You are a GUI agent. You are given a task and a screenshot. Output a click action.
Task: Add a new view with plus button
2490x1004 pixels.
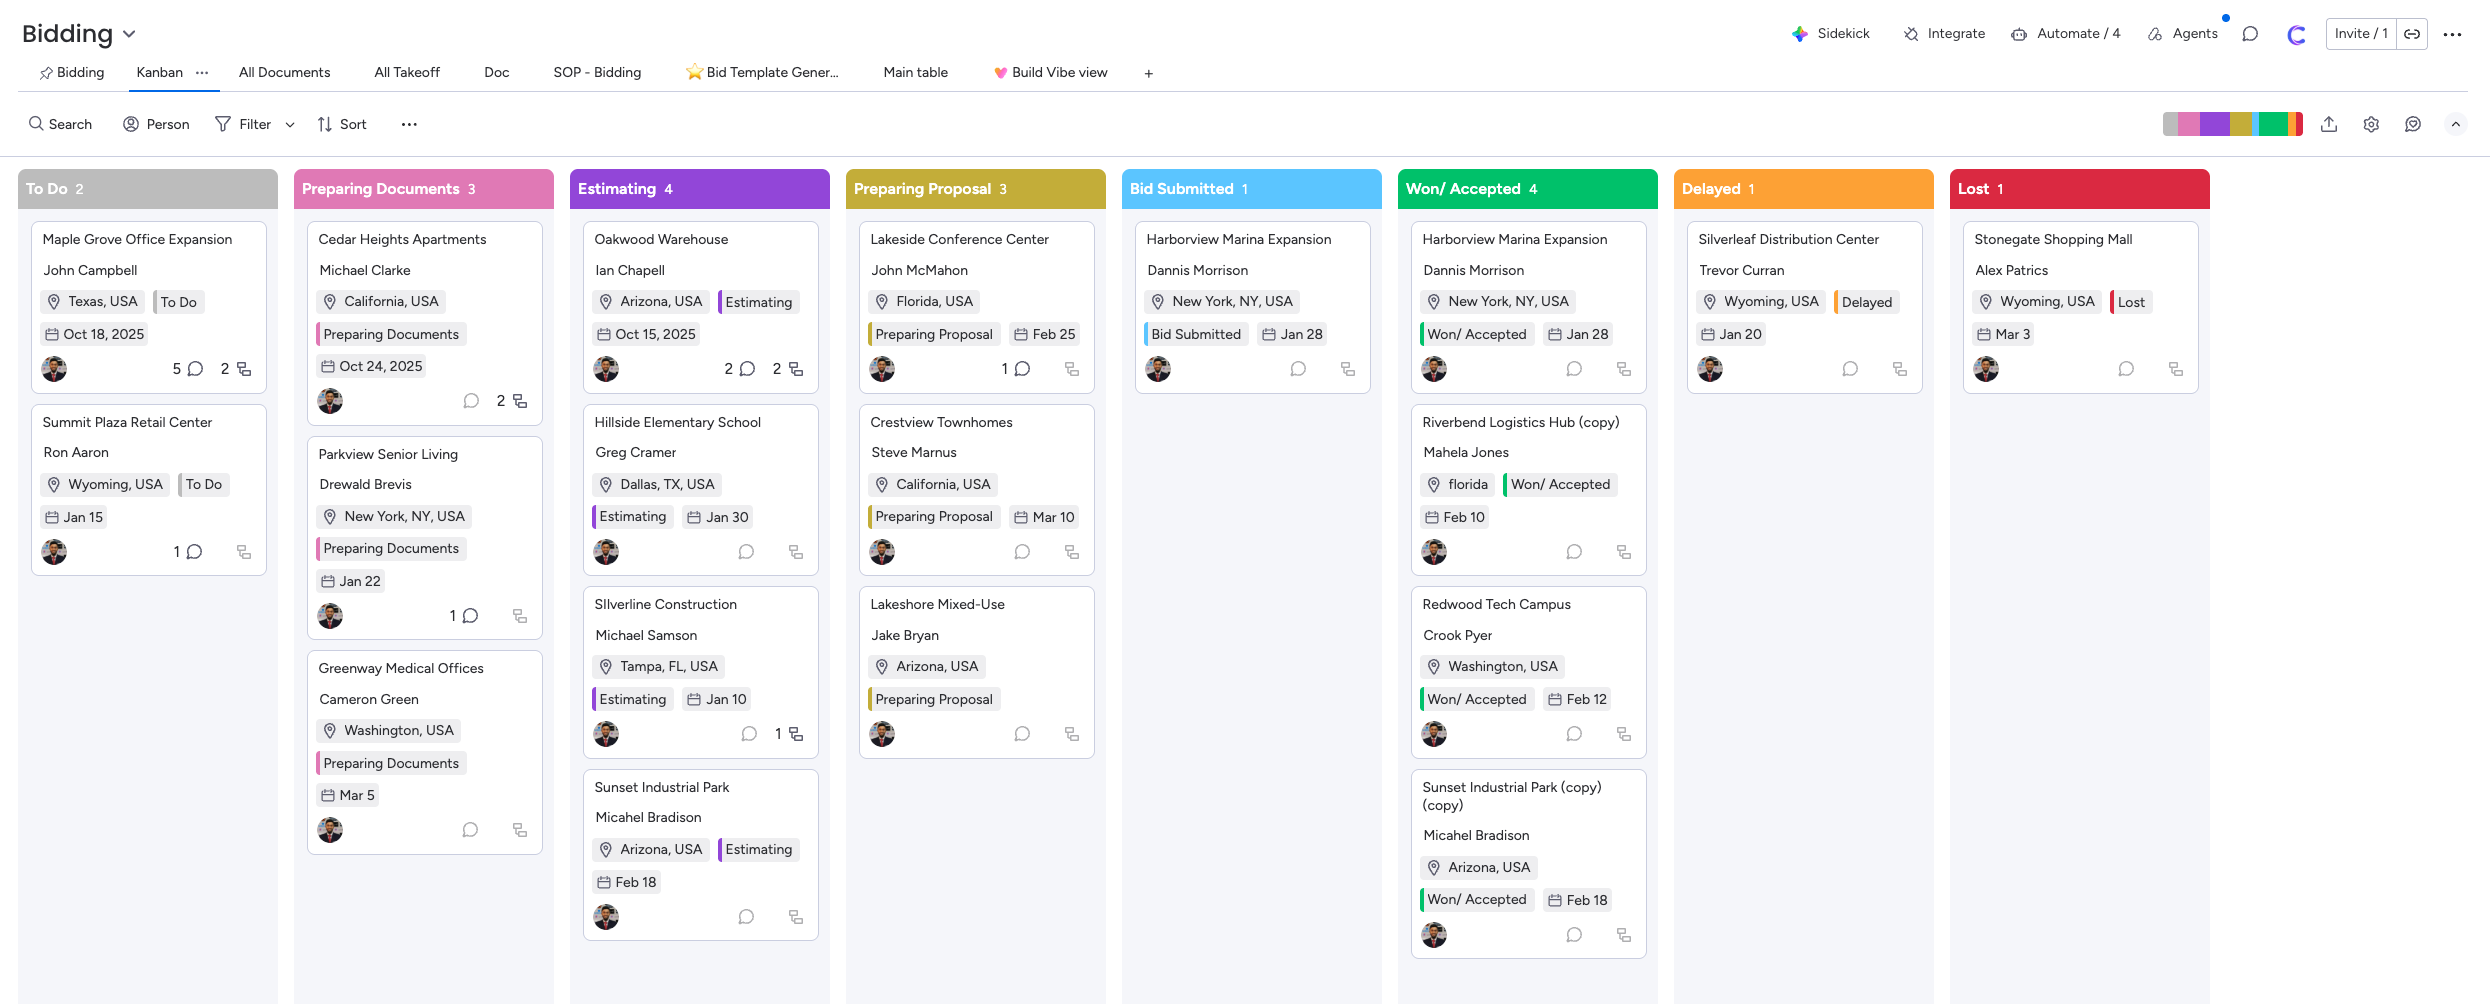1149,73
